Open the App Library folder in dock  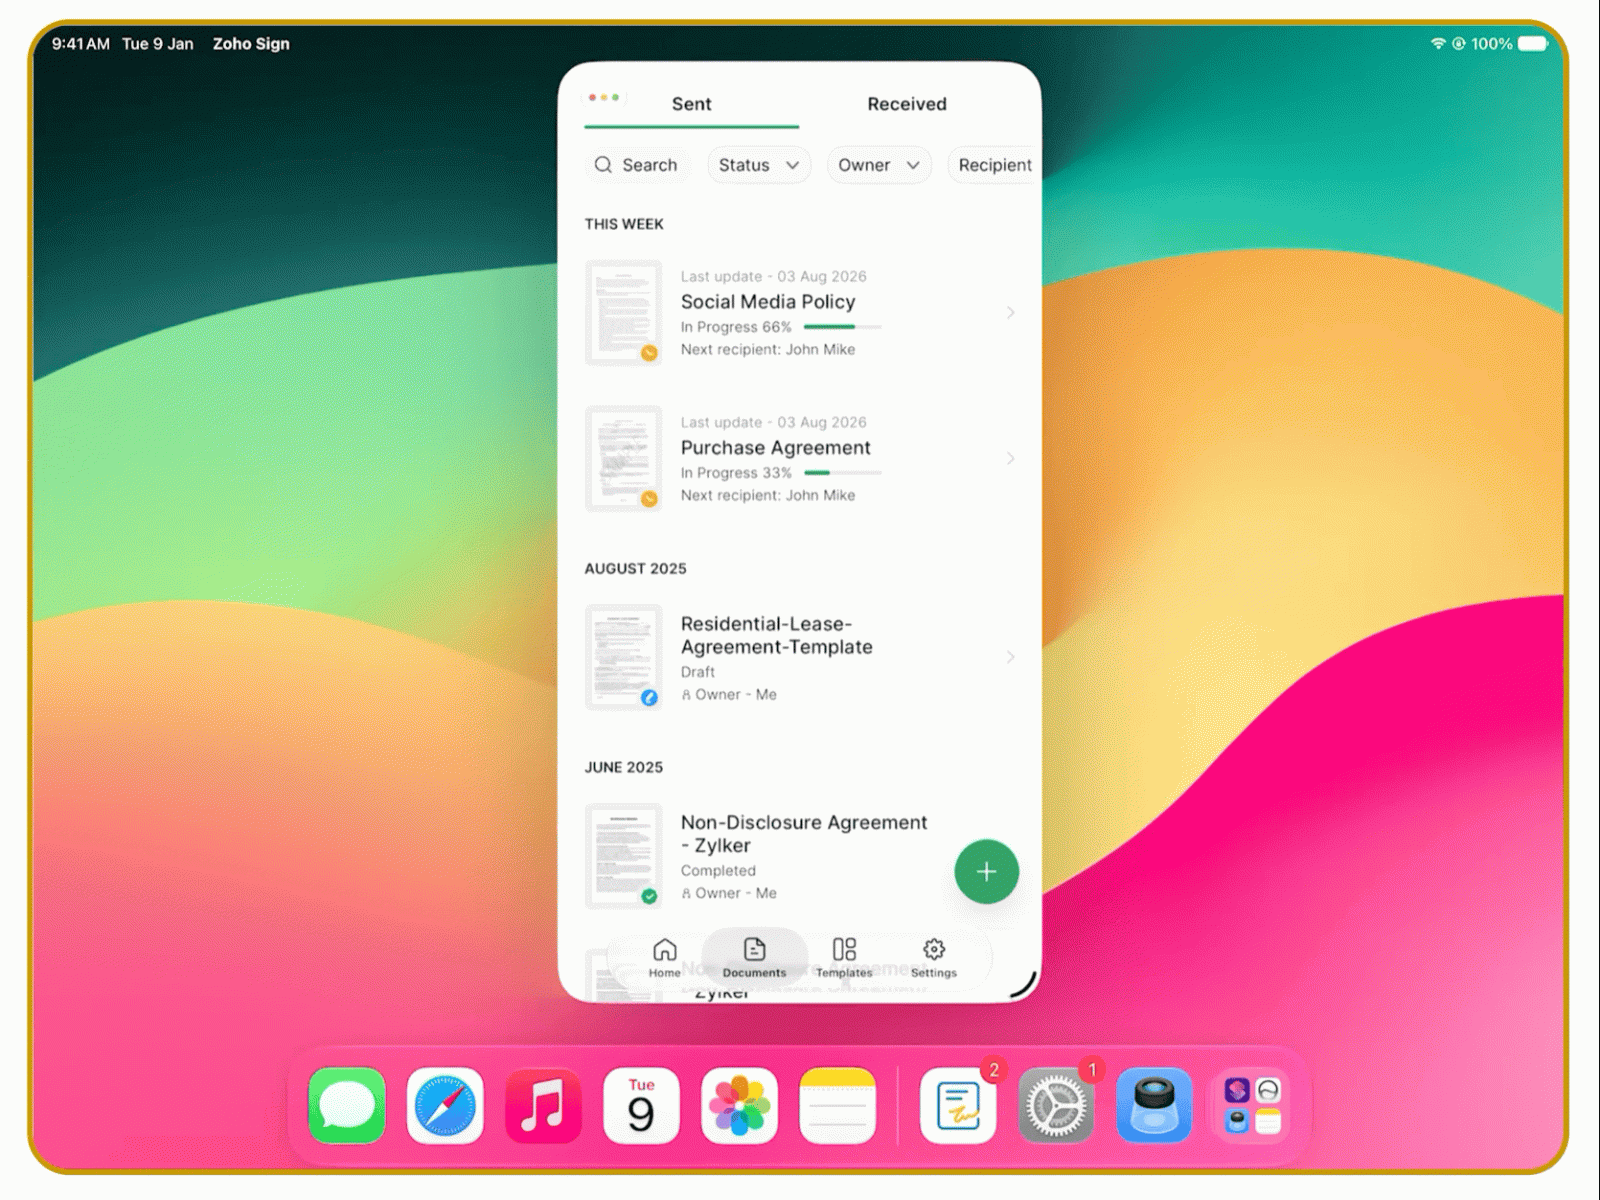pos(1252,1106)
